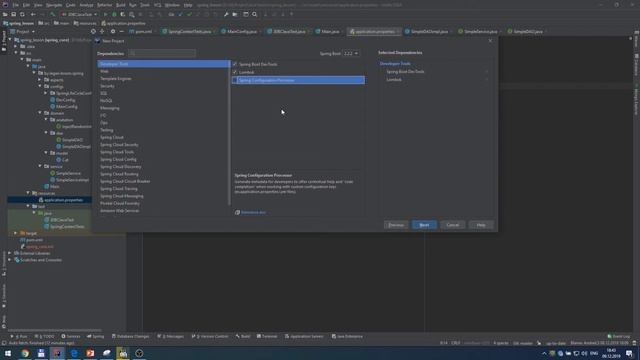Viewport: 640px width, 360px height.
Task: Click the Cancel button in New Project dialog
Action: point(452,225)
